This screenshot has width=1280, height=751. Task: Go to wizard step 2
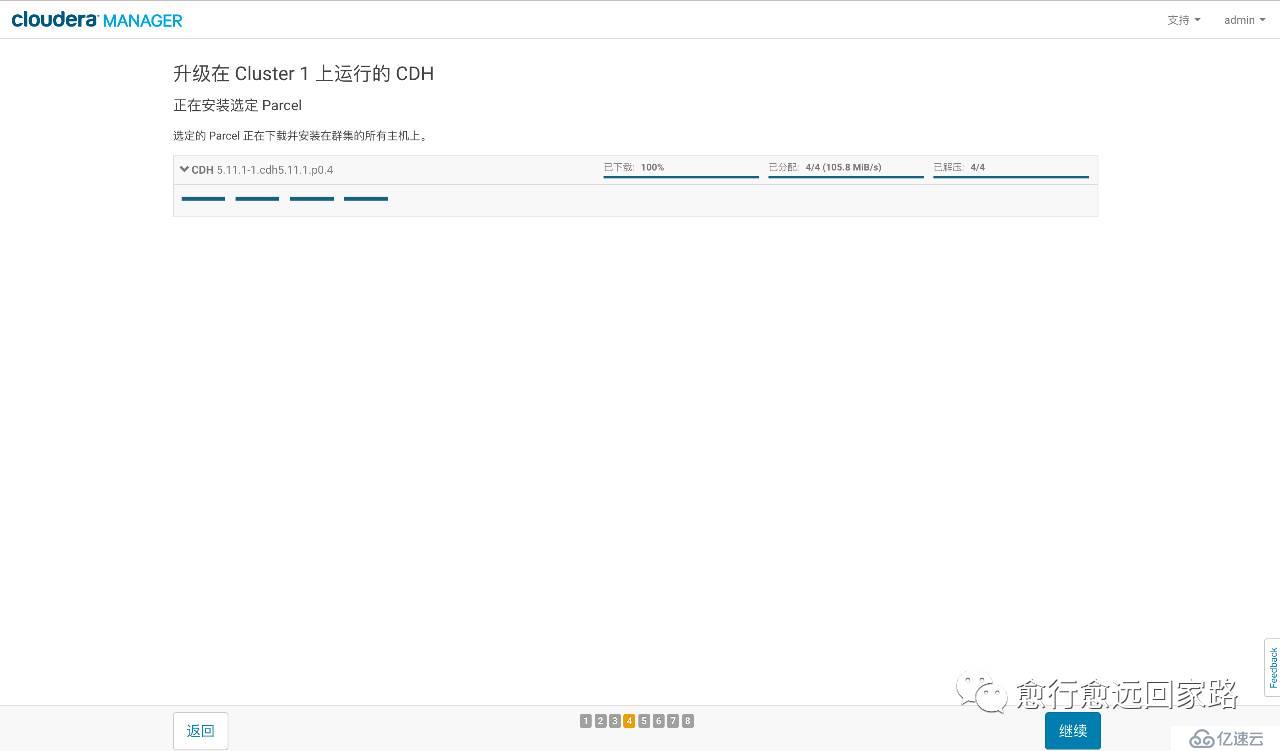click(x=600, y=721)
